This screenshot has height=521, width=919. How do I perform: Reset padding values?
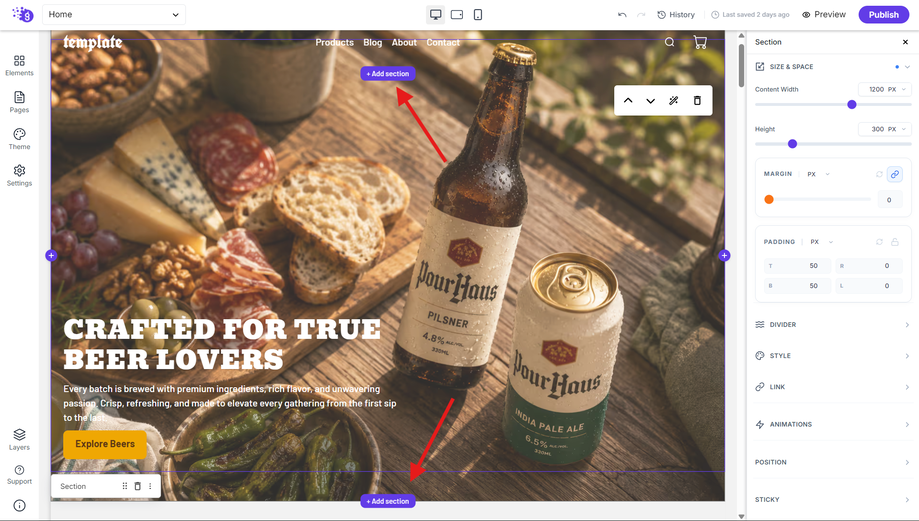click(879, 242)
